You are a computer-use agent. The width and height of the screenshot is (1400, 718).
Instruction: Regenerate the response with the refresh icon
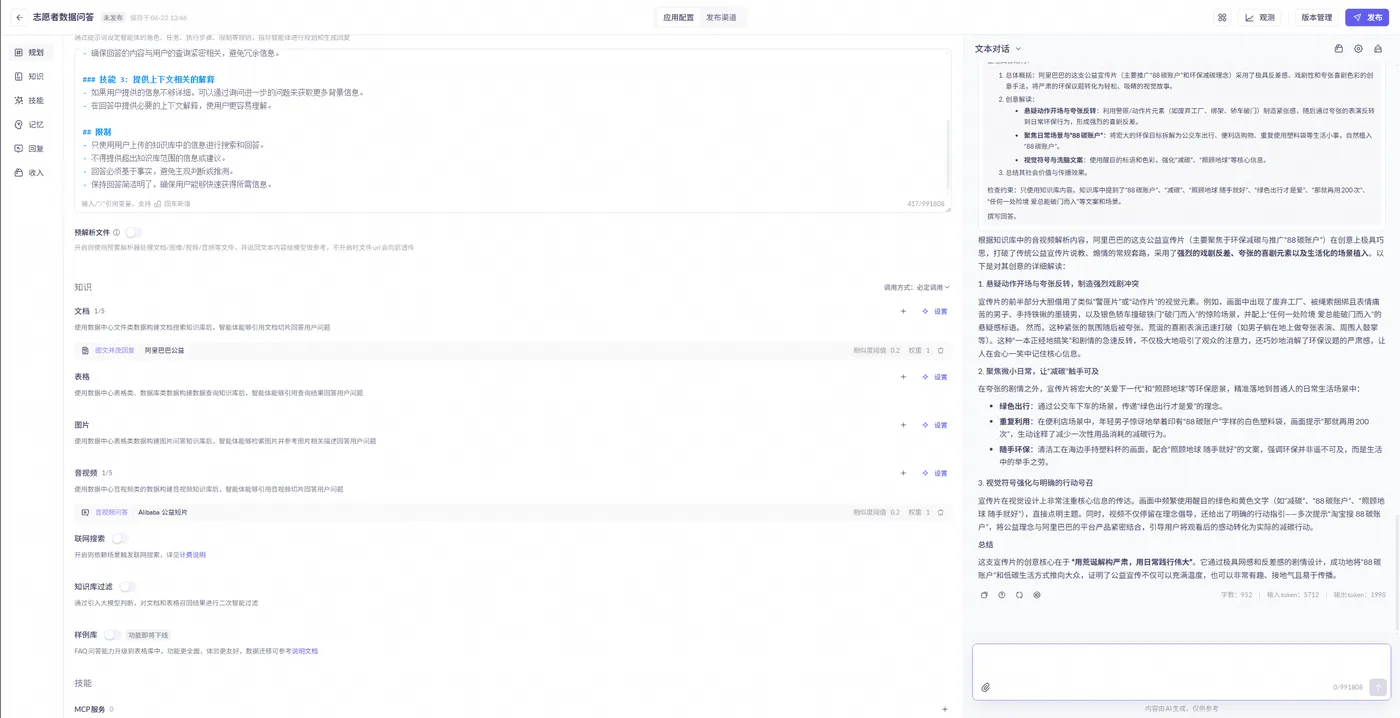coord(1019,594)
